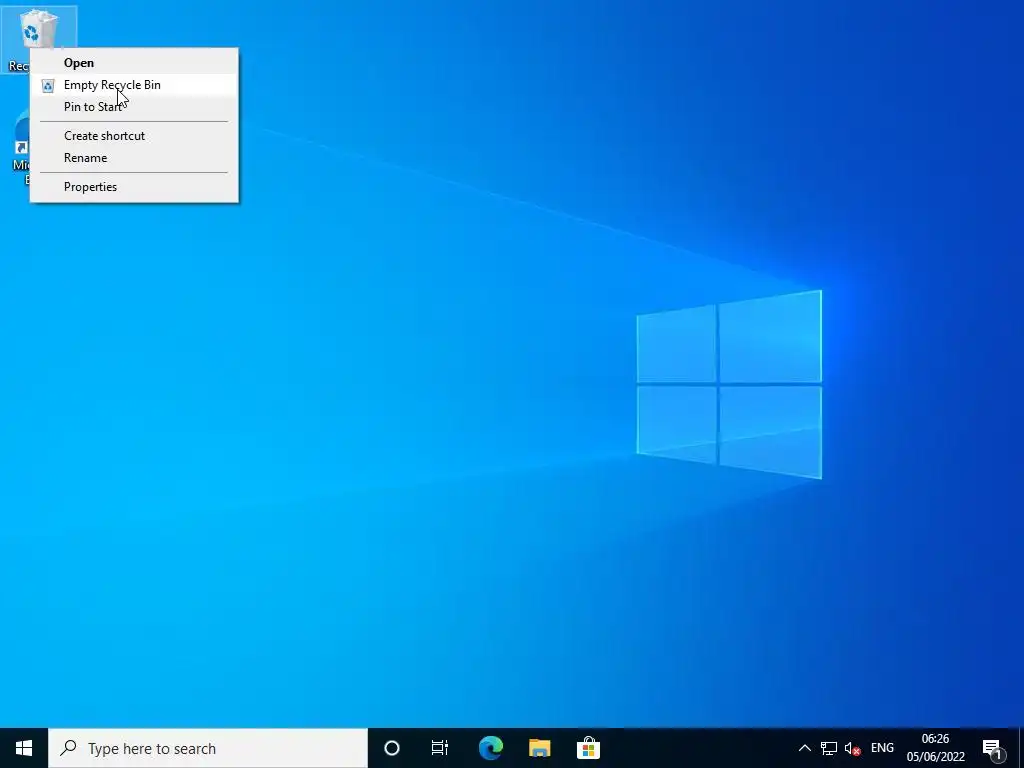Screen dimensions: 1024x768
Task: Switch input language via ENG indicator
Action: pos(882,748)
